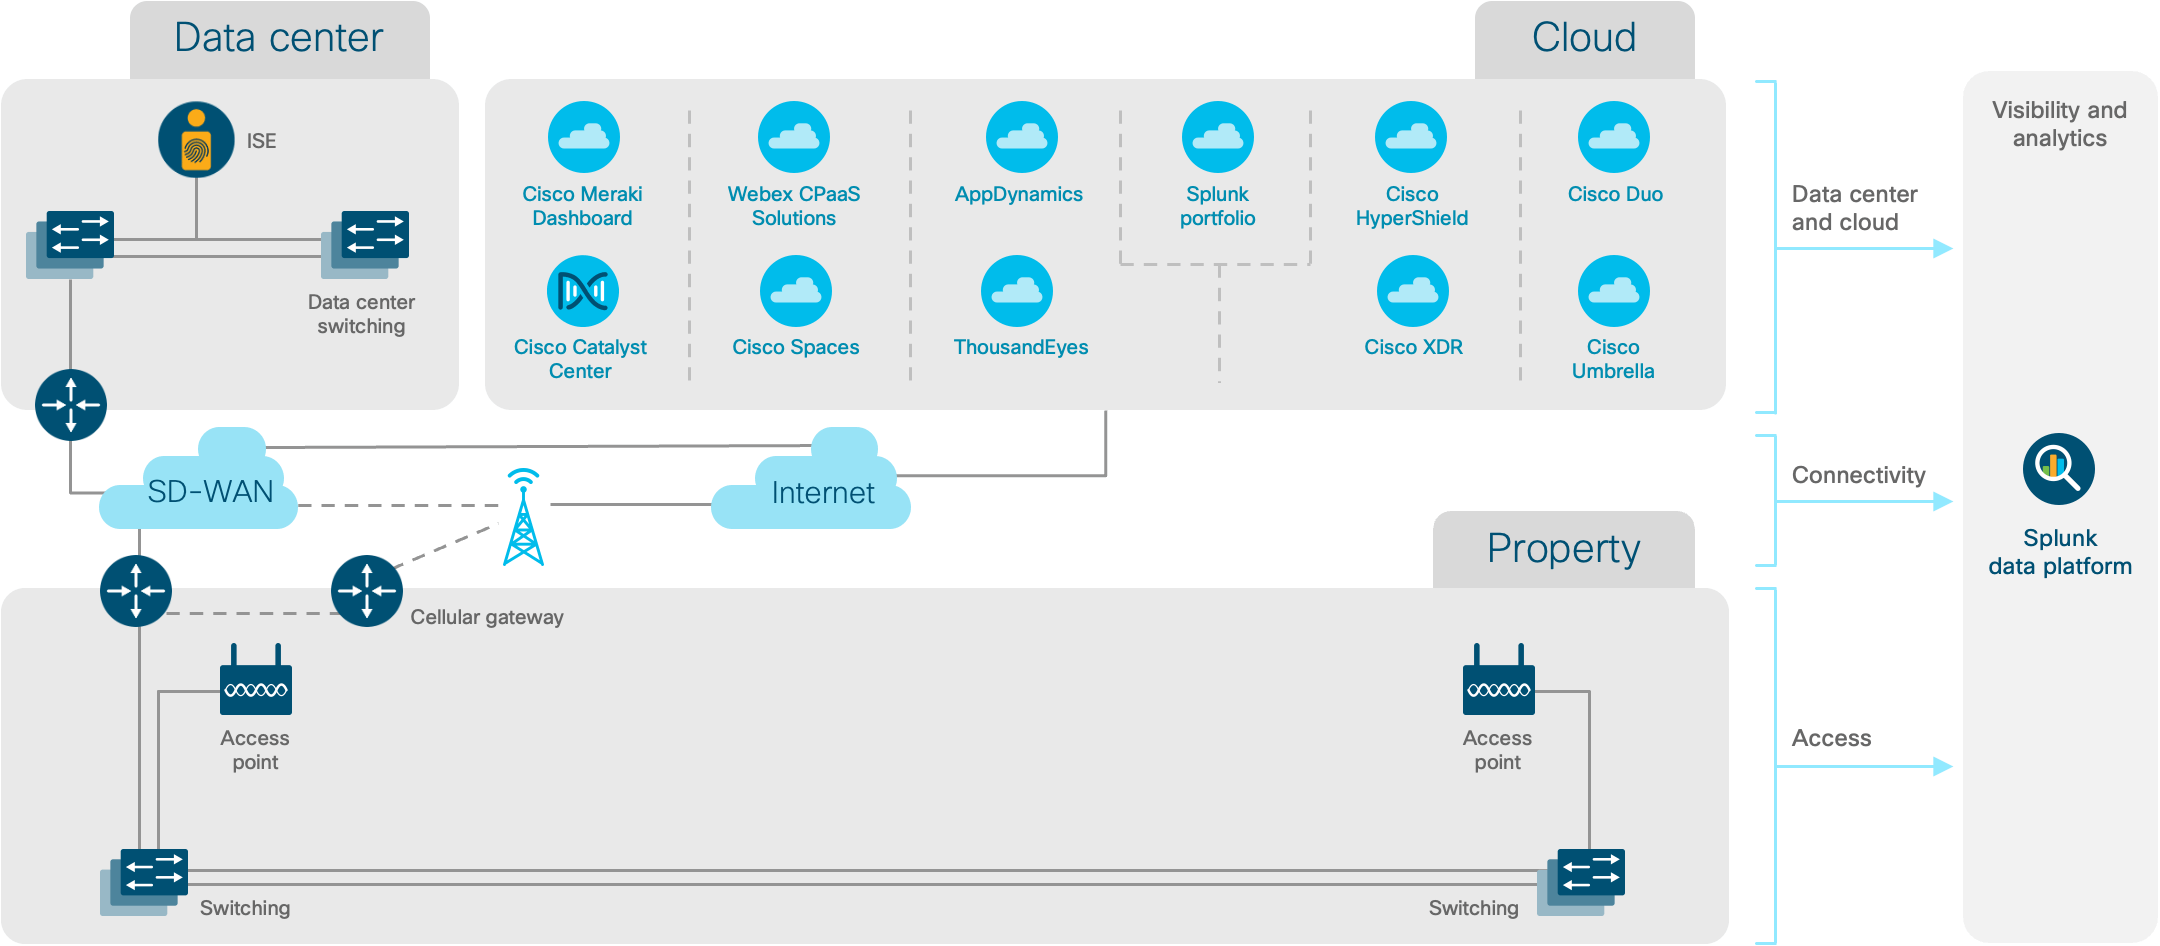Click the left Access point label
This screenshot has width=2160, height=946.
(255, 750)
